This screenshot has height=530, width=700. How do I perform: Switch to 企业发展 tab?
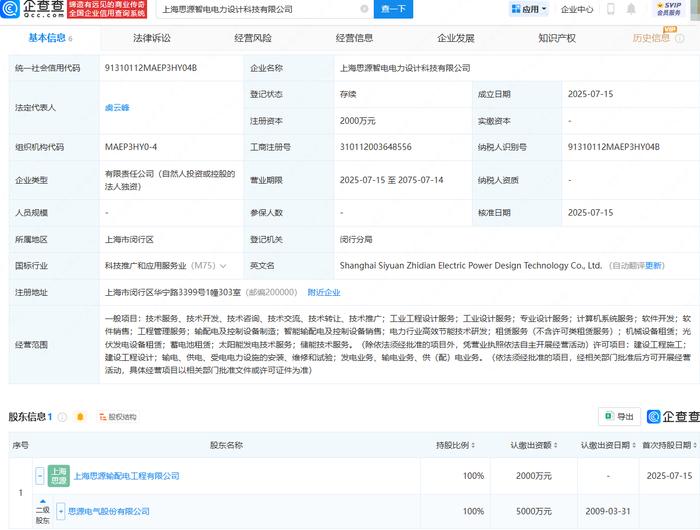455,38
